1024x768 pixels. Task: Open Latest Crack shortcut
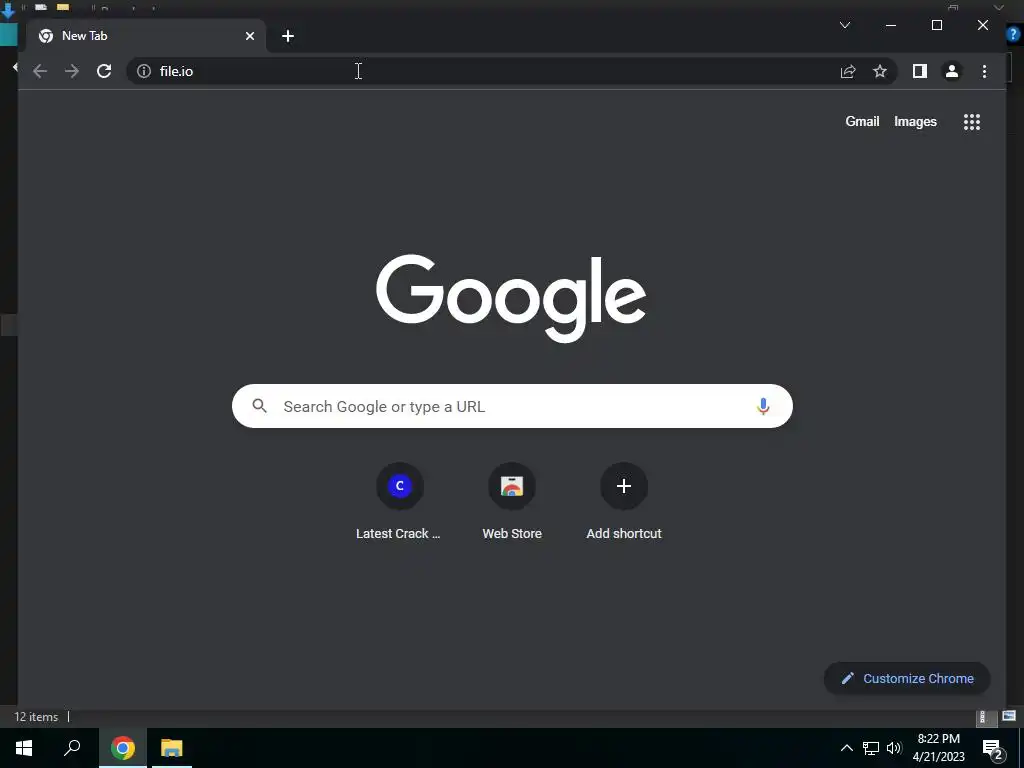[399, 502]
